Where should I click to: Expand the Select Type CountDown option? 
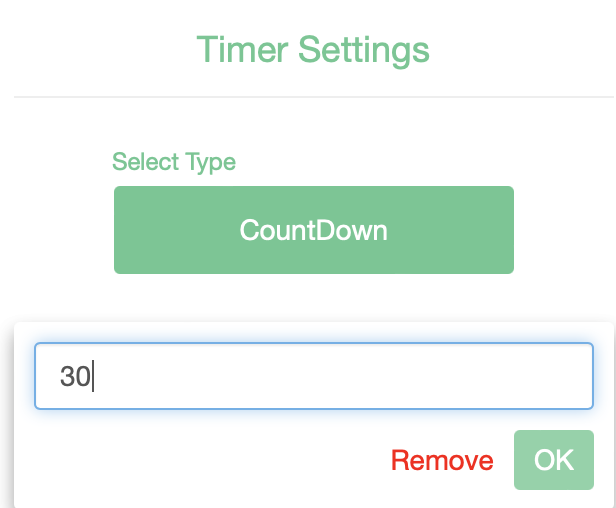313,230
